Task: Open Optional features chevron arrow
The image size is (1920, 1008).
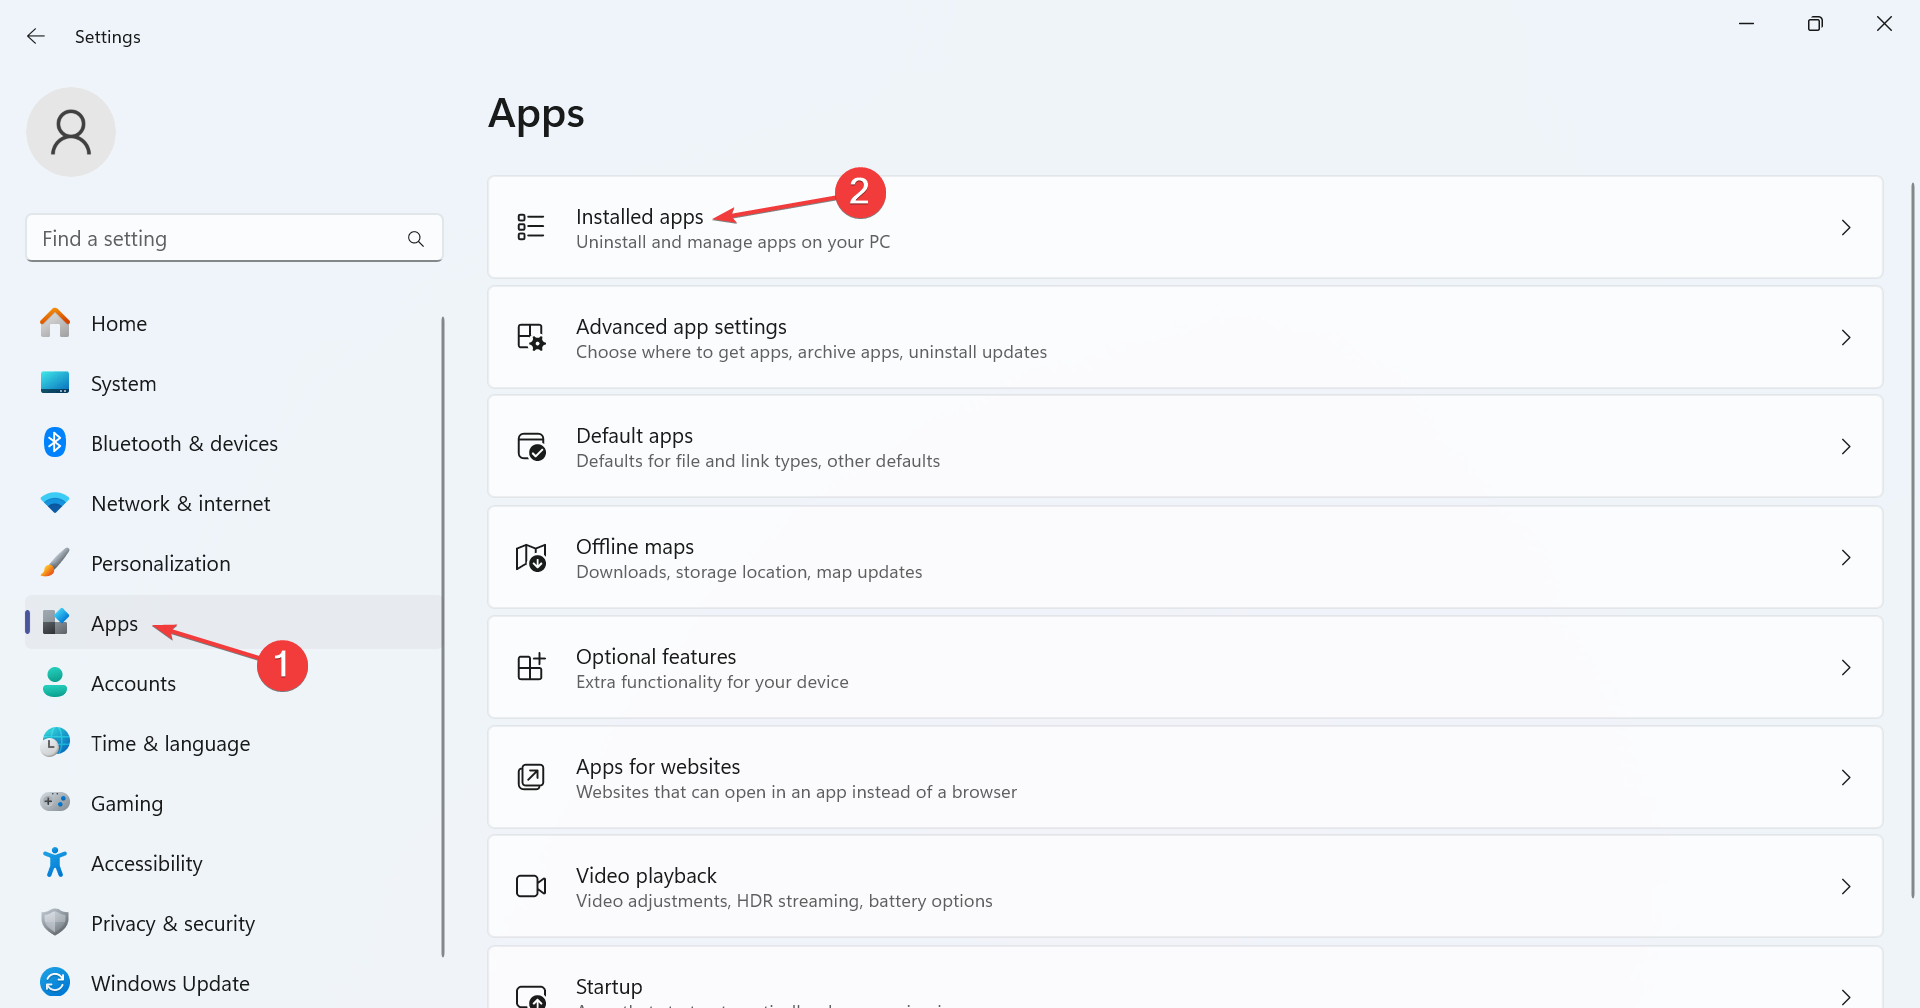Action: [1846, 668]
